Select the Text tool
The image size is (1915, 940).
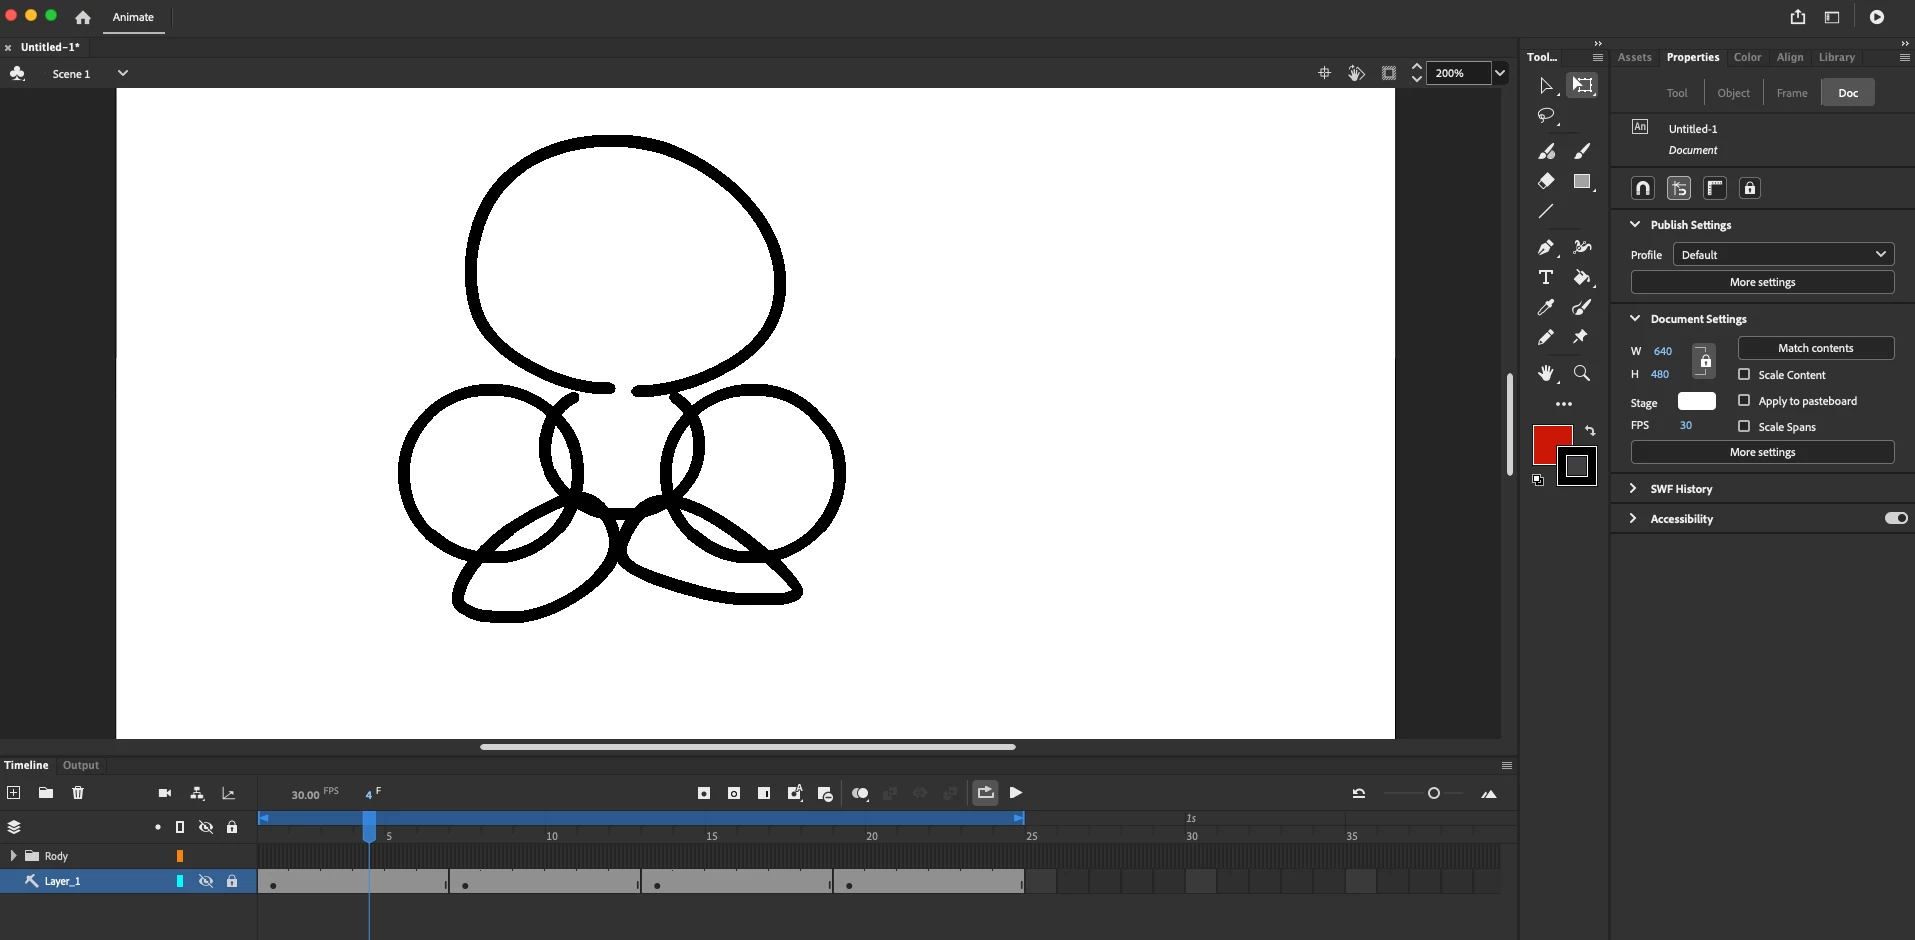point(1546,277)
